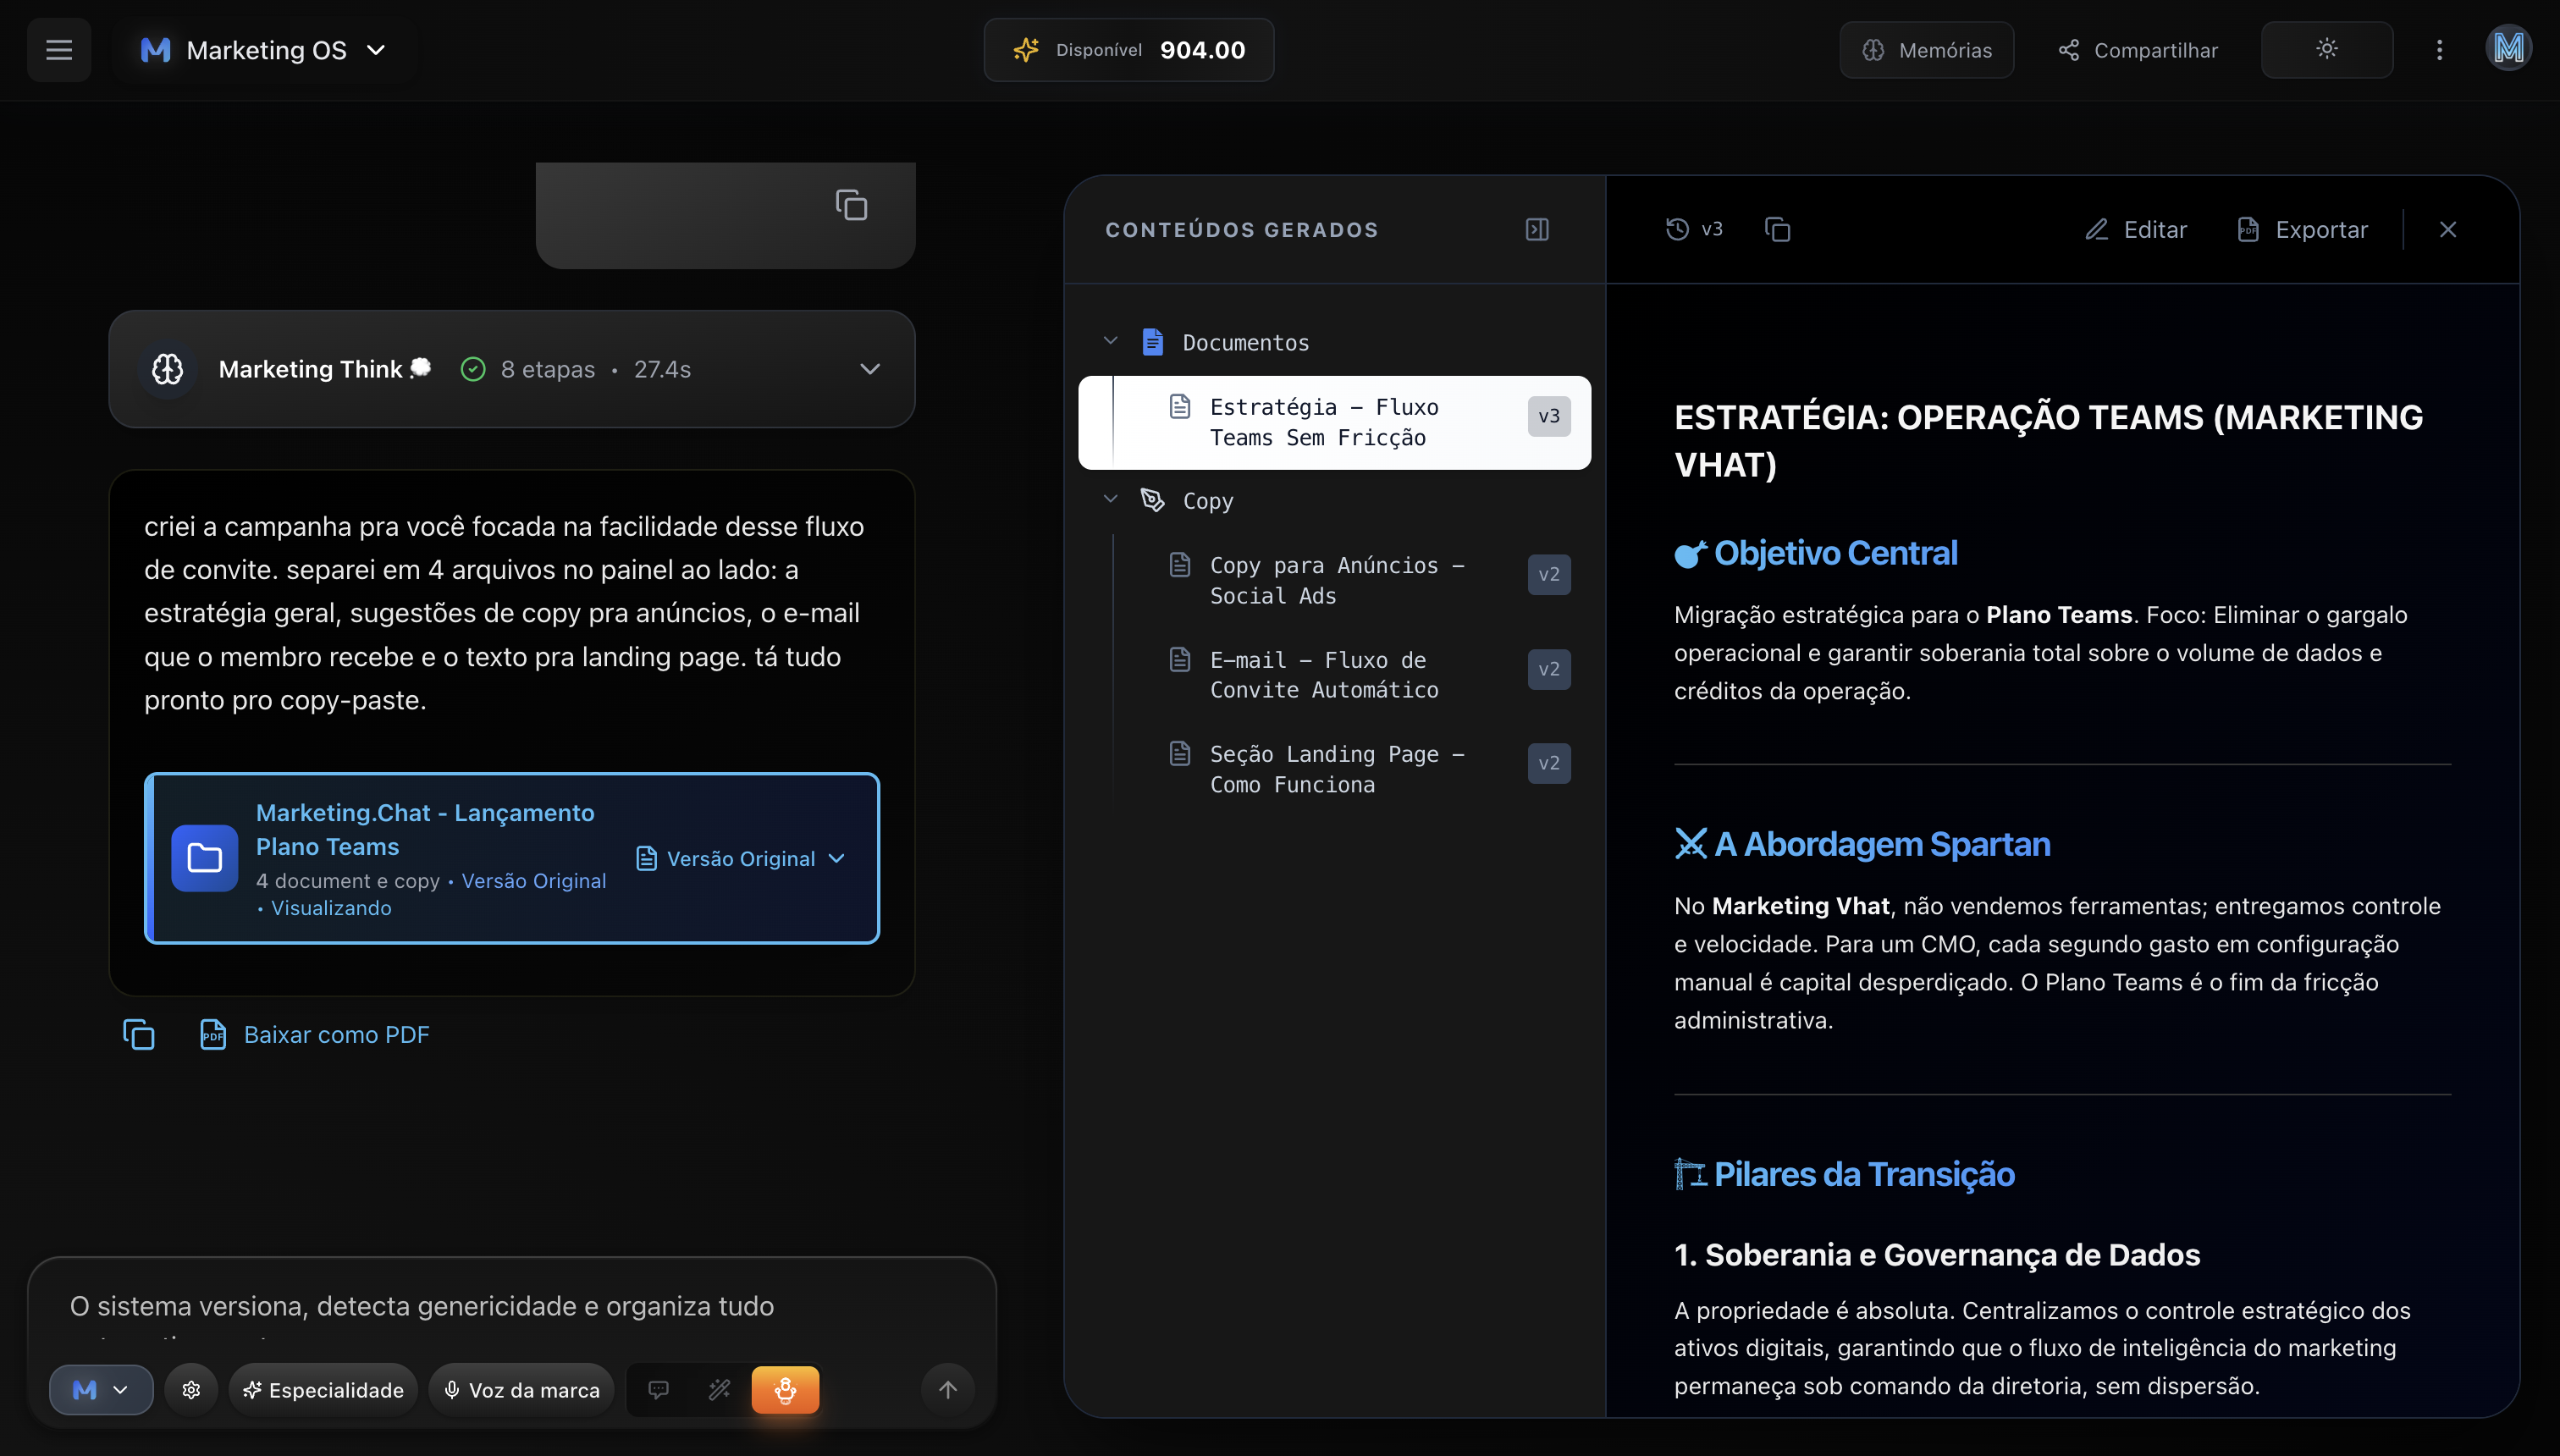The image size is (2560, 1456).
Task: Copy the document content in viewer toolbar
Action: 1777,230
